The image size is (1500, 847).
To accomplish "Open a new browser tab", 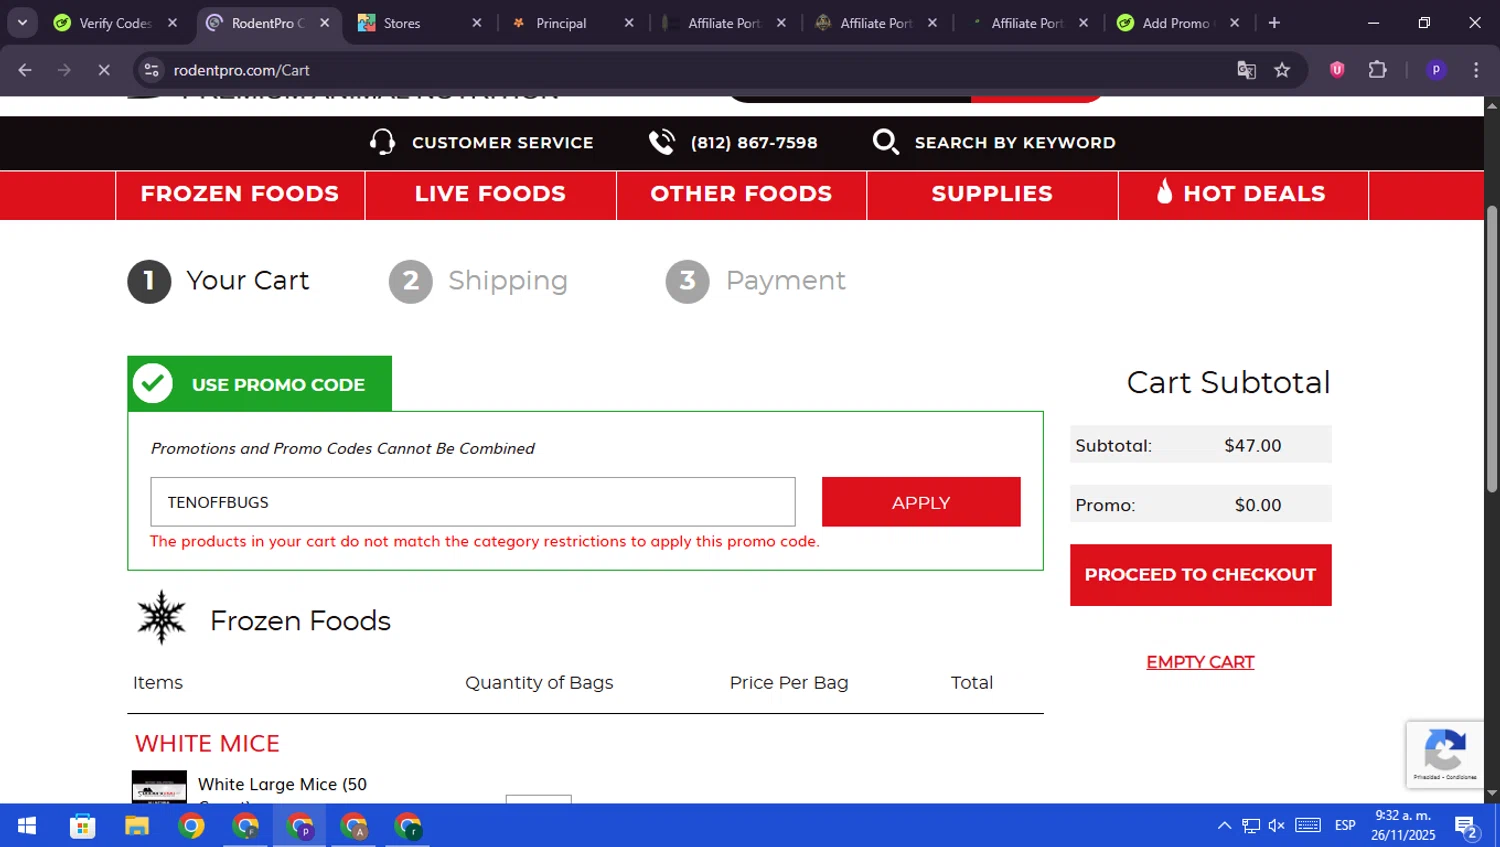I will point(1274,23).
